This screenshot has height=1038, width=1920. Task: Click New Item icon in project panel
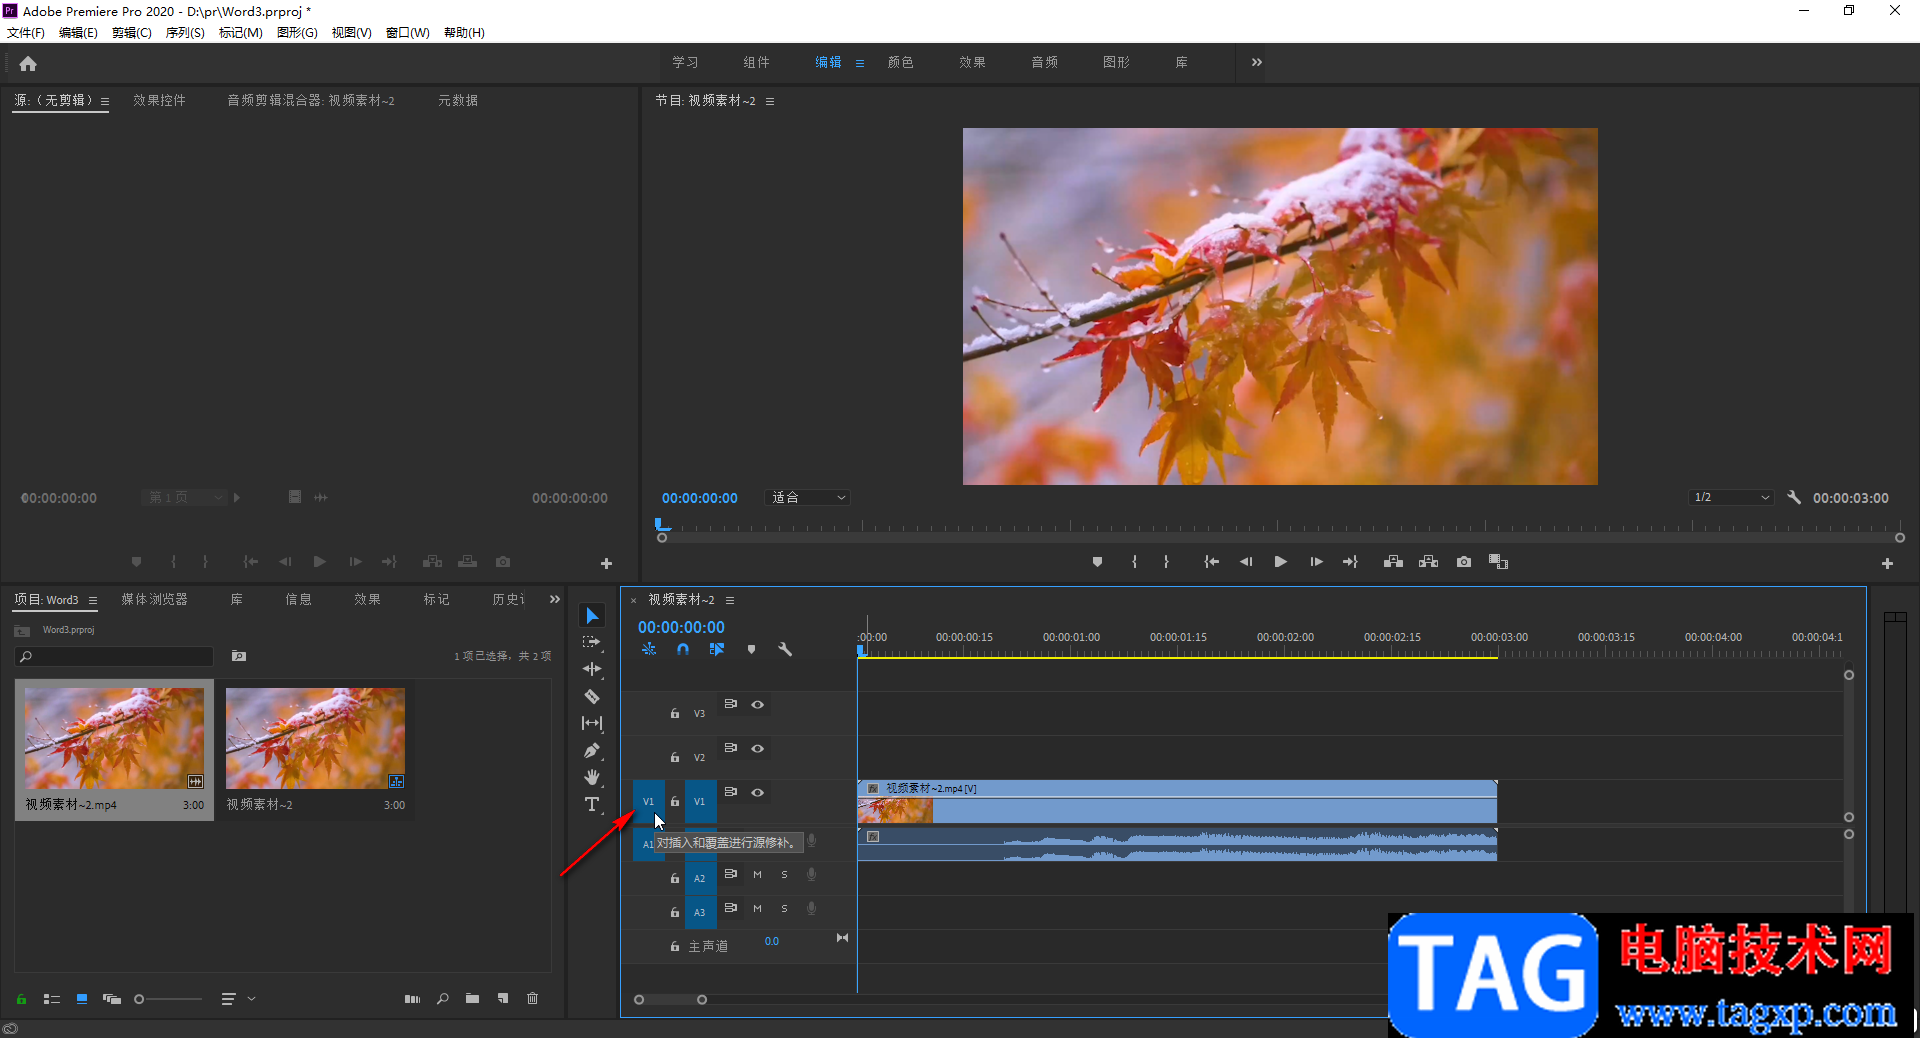click(x=503, y=998)
